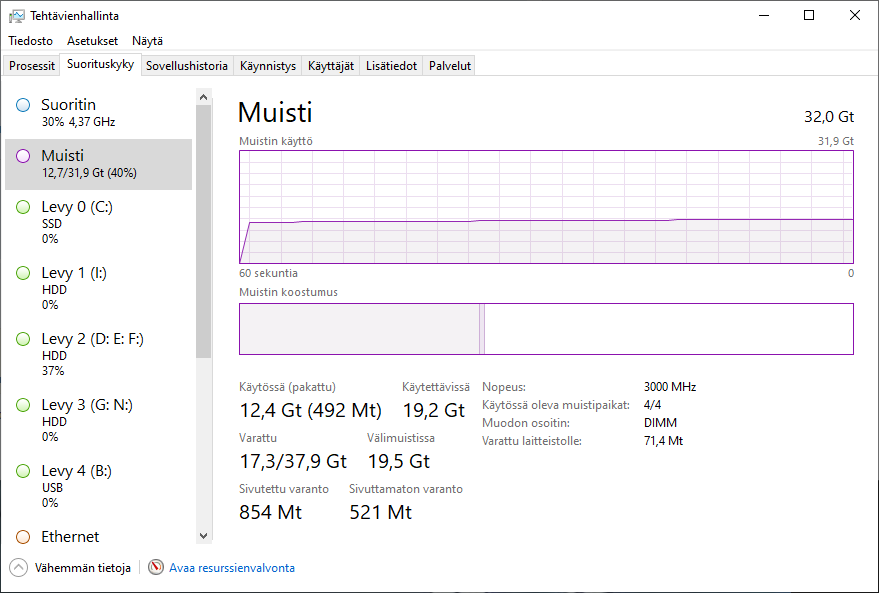The width and height of the screenshot is (879, 593).
Task: Click the Tehtävienhallinta app icon in title bar
Action: (x=16, y=16)
